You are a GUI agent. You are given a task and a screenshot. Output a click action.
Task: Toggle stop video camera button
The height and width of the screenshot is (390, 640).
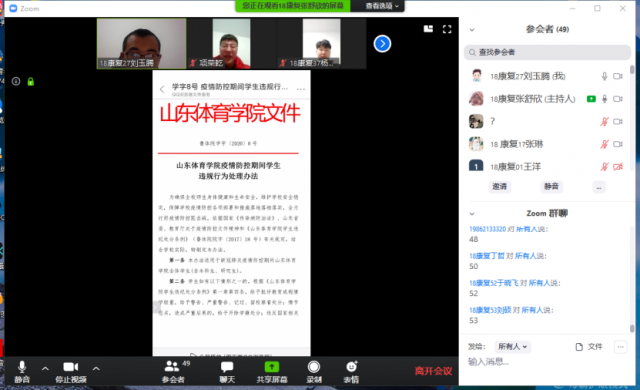pos(71,367)
